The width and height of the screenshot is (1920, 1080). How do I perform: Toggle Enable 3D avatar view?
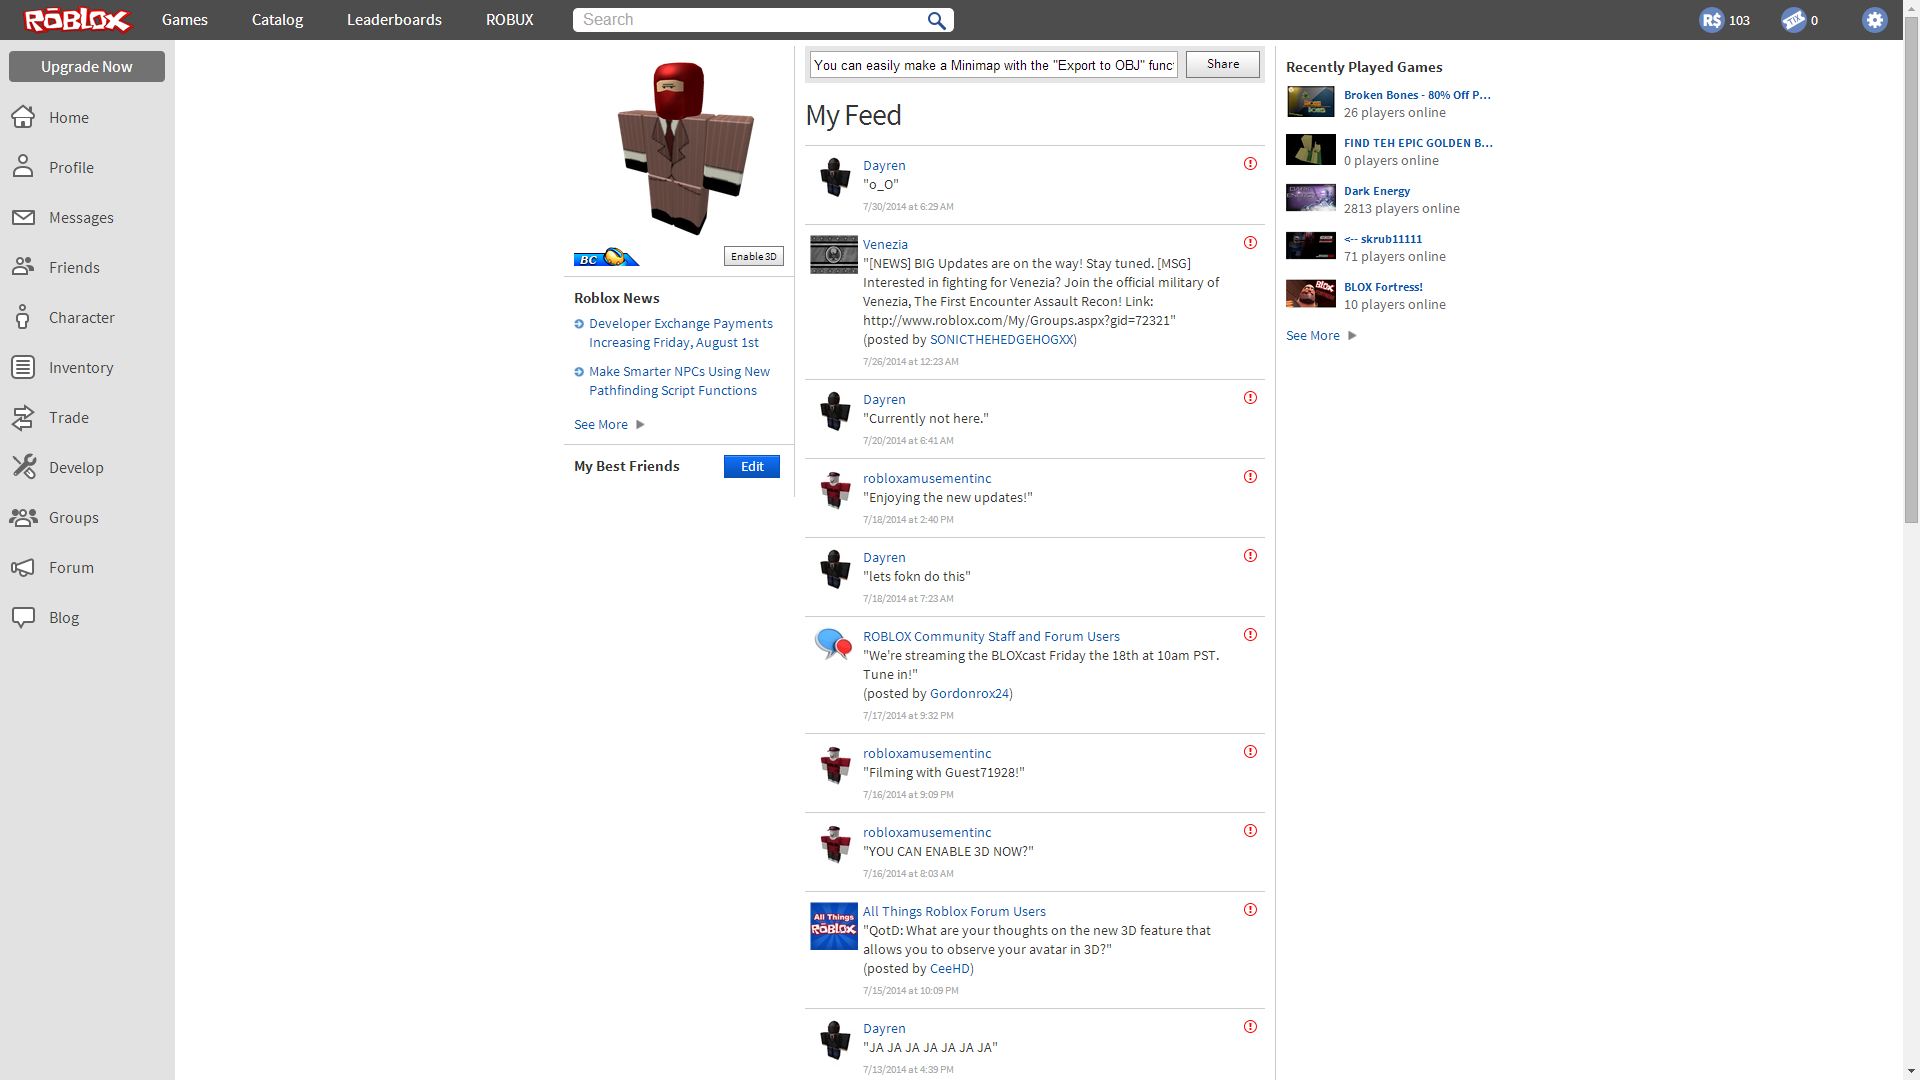tap(753, 257)
